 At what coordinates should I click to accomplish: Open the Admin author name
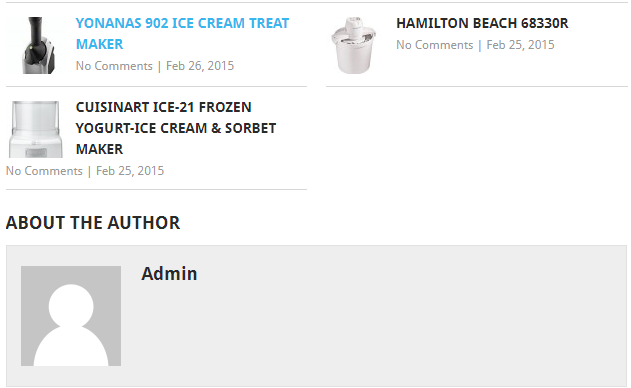(169, 274)
